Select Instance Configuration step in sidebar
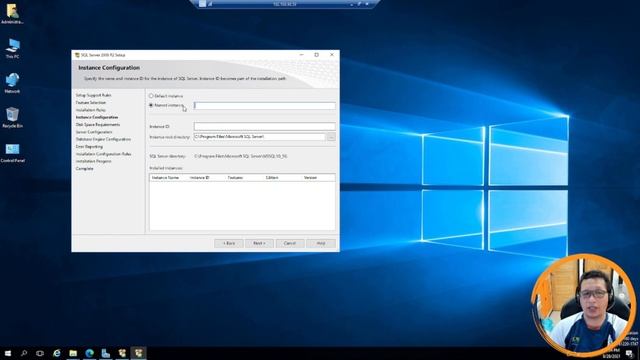 click(x=97, y=117)
